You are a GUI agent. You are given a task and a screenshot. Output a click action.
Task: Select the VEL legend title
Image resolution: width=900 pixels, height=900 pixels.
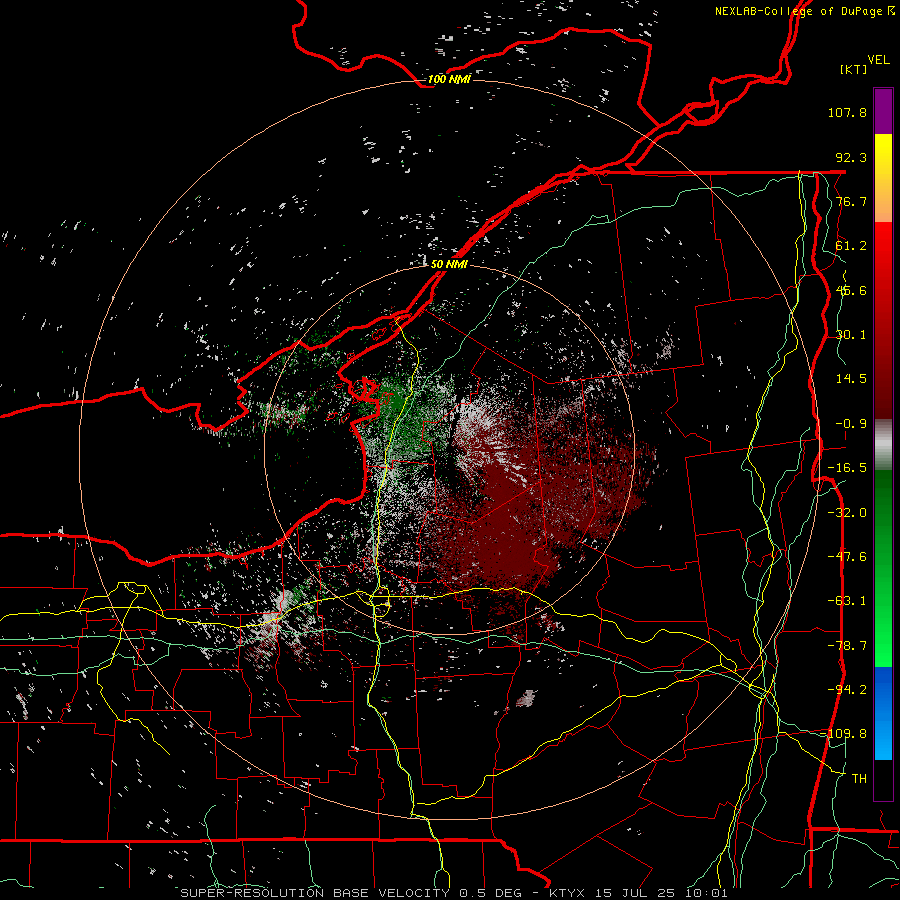tap(878, 60)
